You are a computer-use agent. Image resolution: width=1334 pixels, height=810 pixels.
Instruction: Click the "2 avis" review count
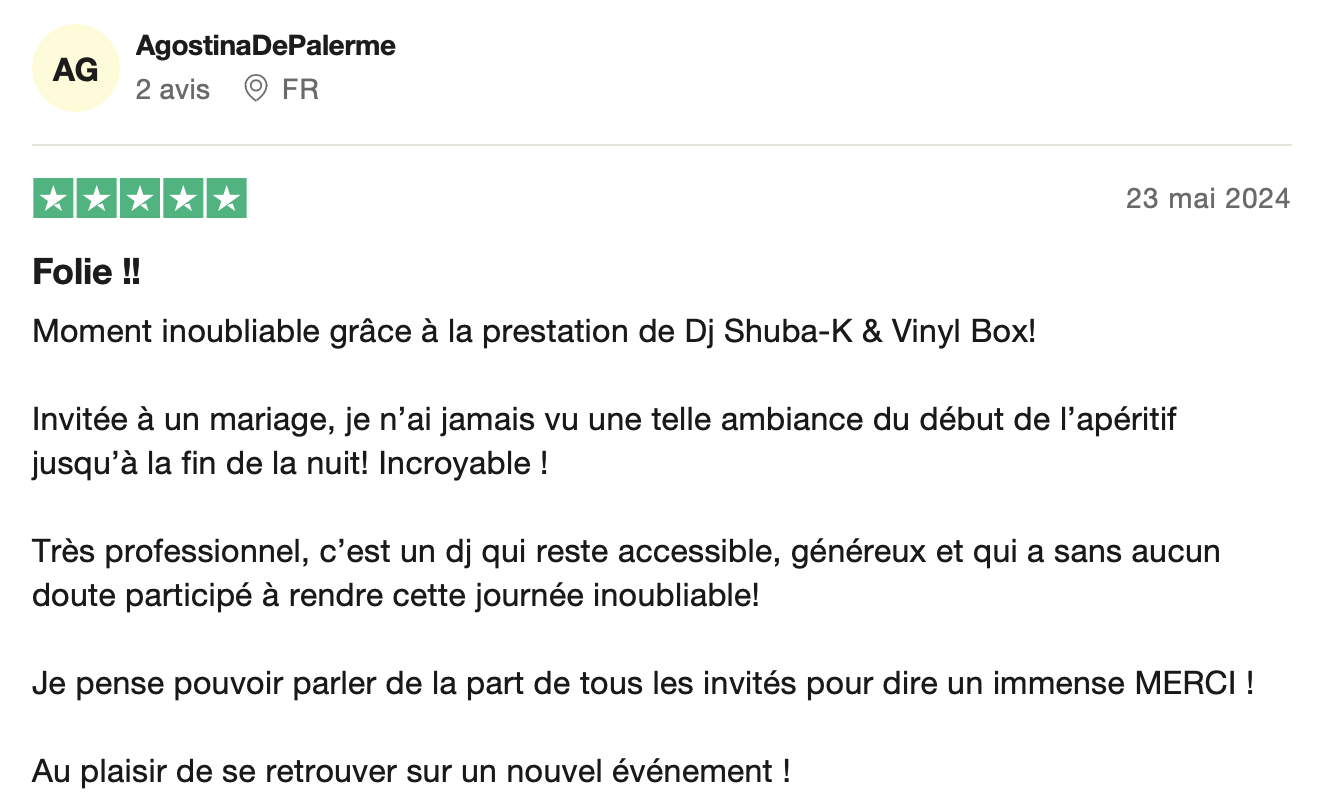[173, 90]
